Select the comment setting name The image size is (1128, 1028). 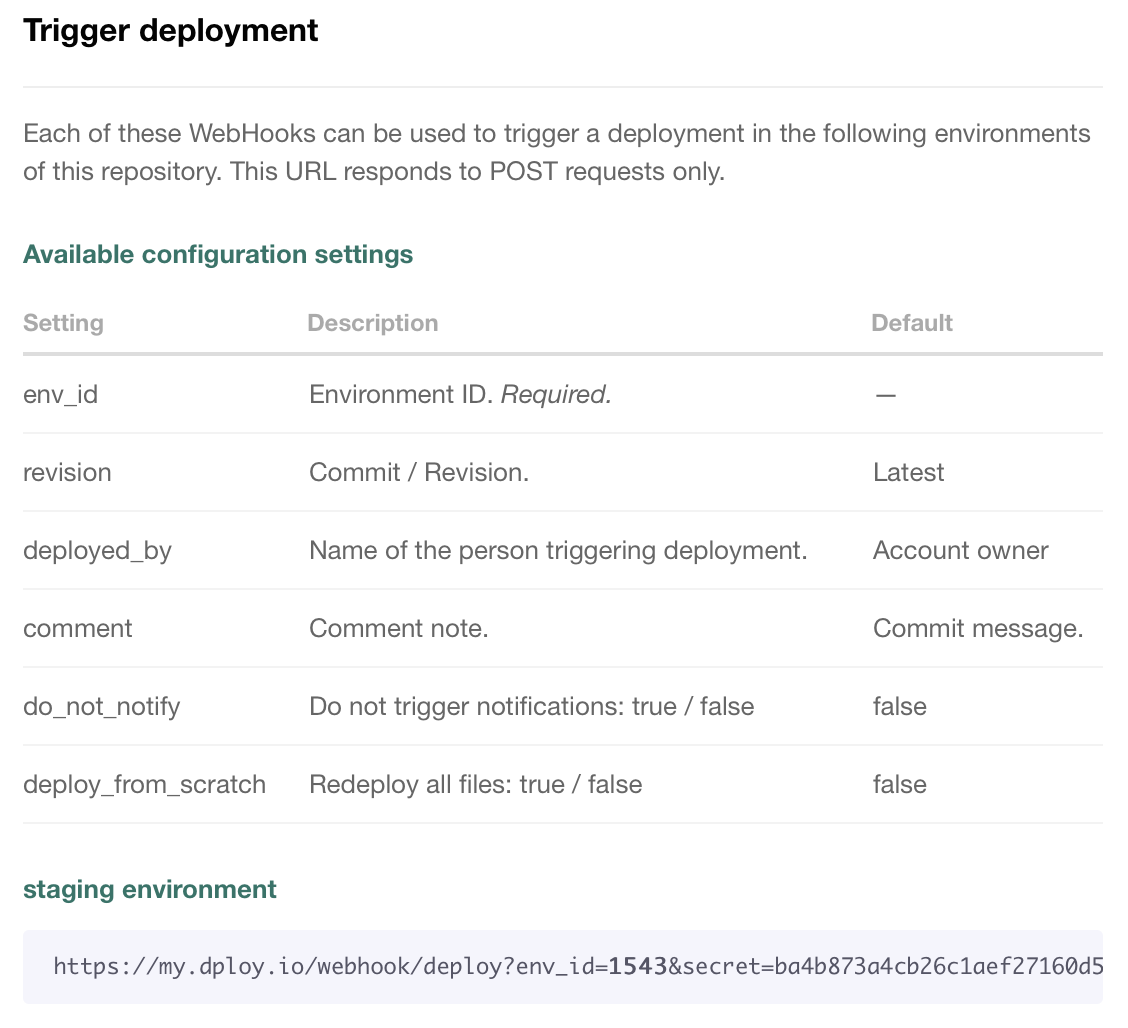pos(77,628)
